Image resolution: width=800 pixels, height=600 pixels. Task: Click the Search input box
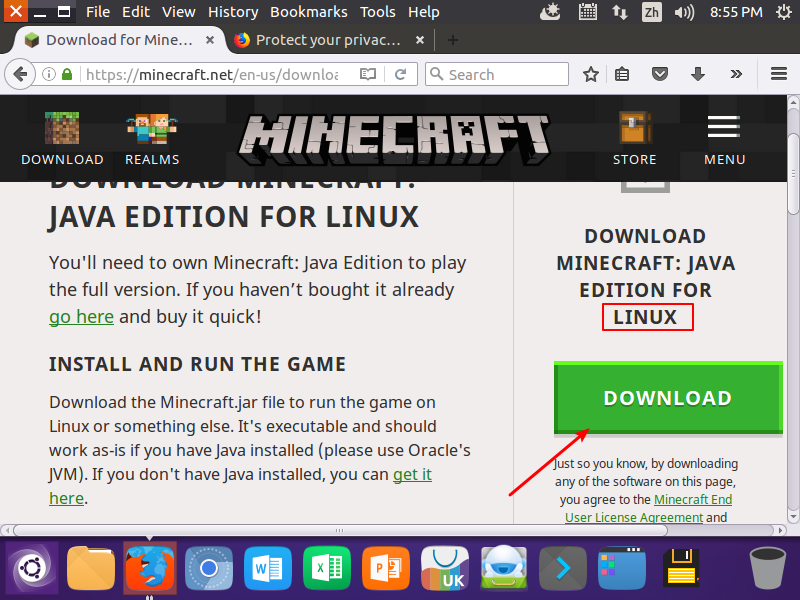point(497,74)
